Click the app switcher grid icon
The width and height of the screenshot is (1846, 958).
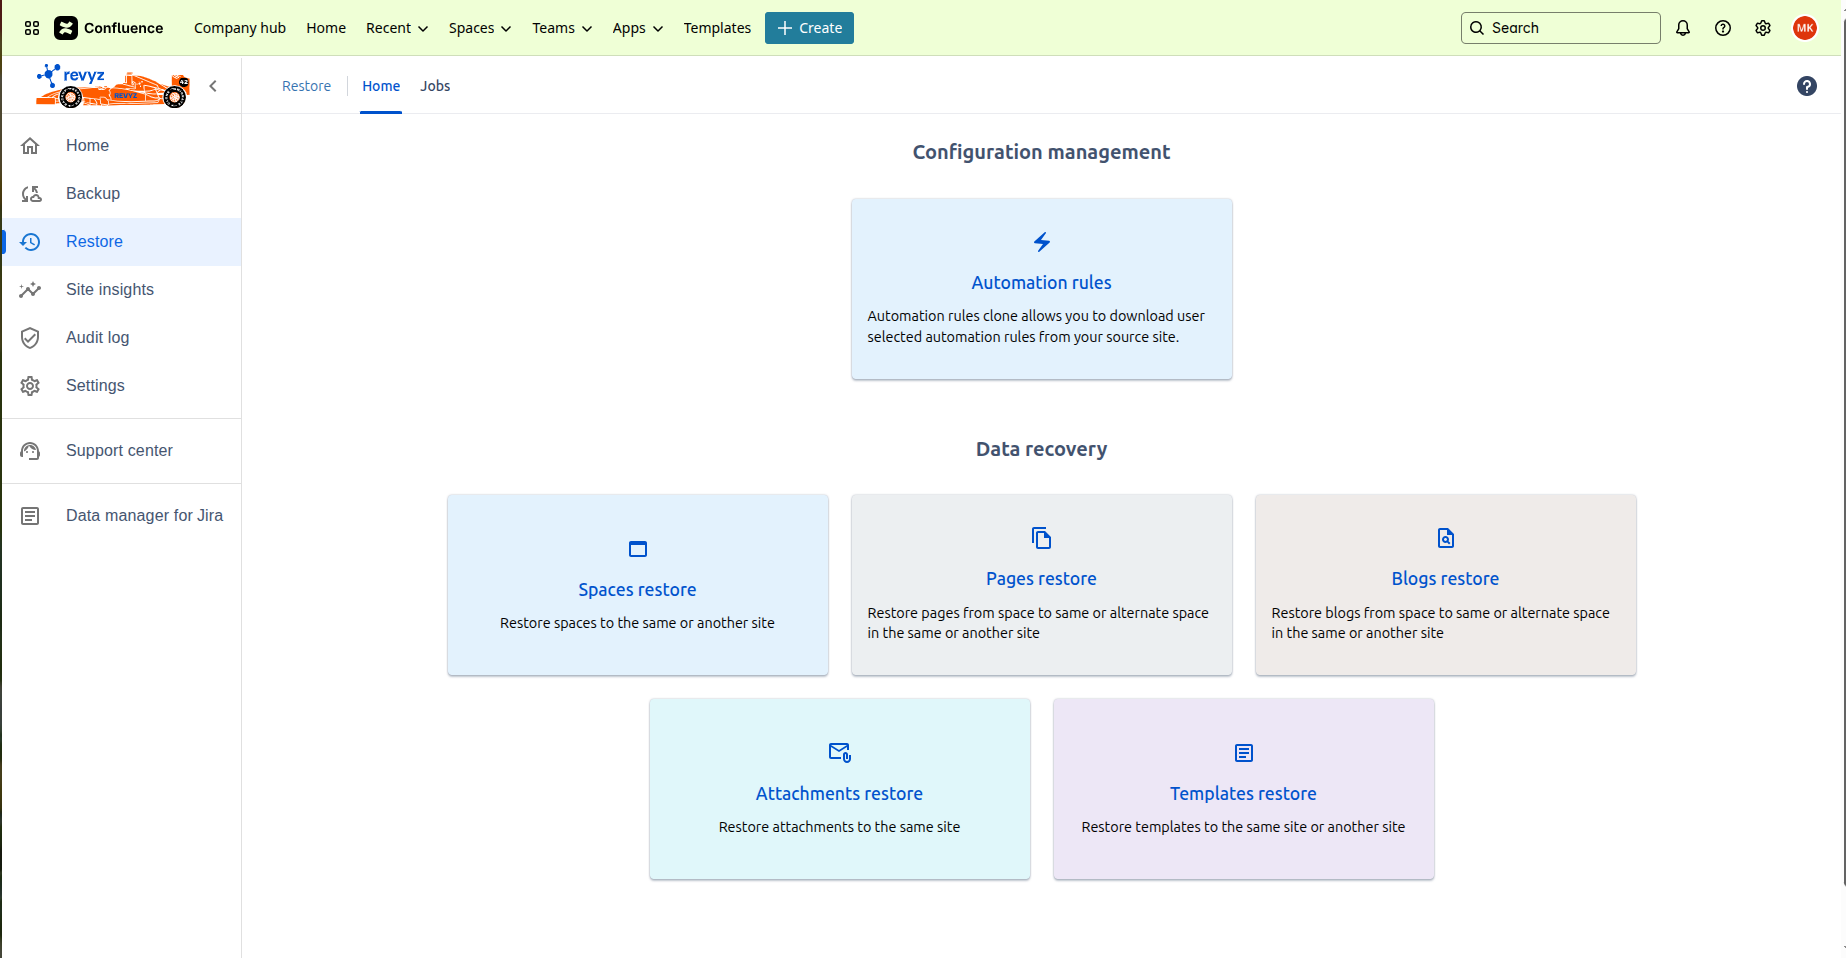[x=32, y=28]
